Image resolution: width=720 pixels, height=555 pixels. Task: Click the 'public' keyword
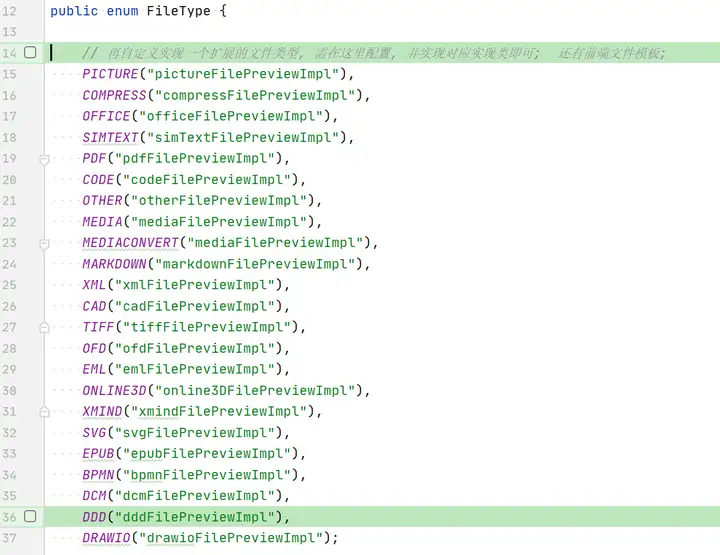click(74, 11)
